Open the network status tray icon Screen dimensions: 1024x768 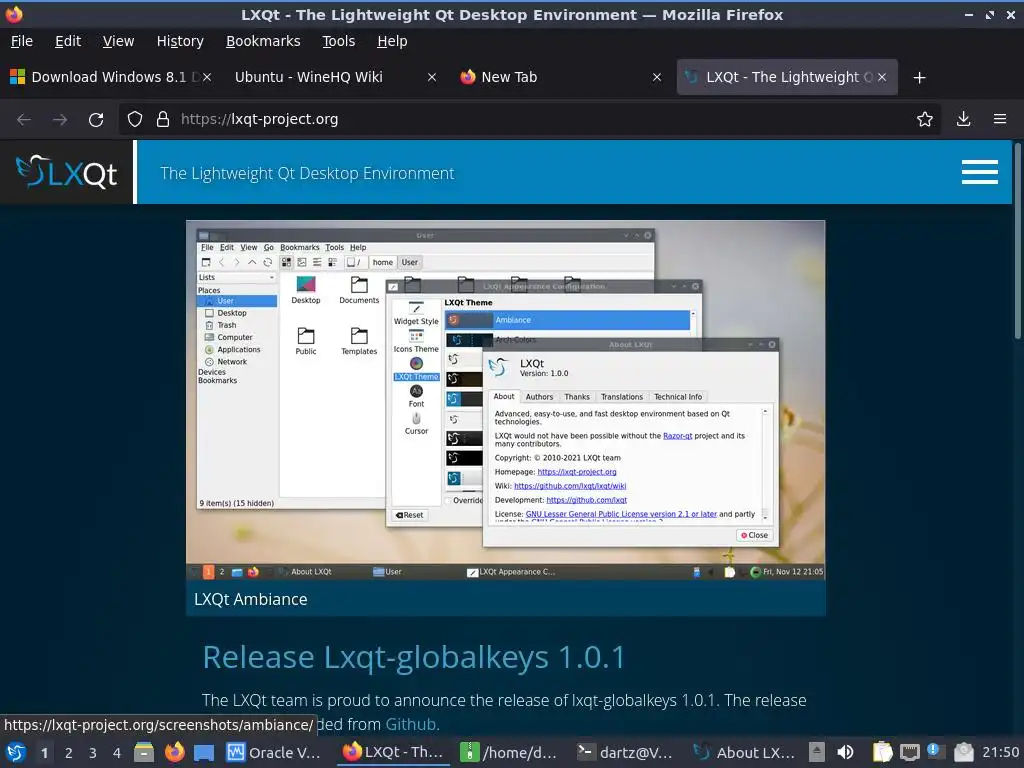(910, 753)
